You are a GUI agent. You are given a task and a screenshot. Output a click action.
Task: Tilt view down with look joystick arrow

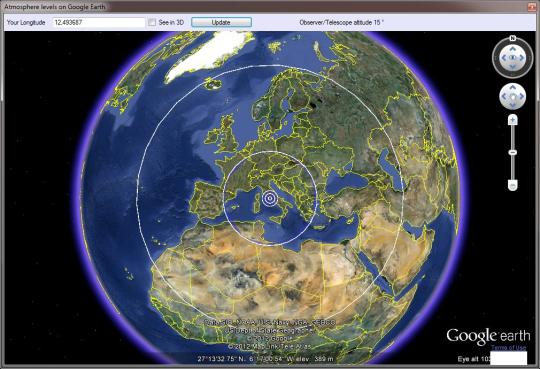pyautogui.click(x=513, y=66)
